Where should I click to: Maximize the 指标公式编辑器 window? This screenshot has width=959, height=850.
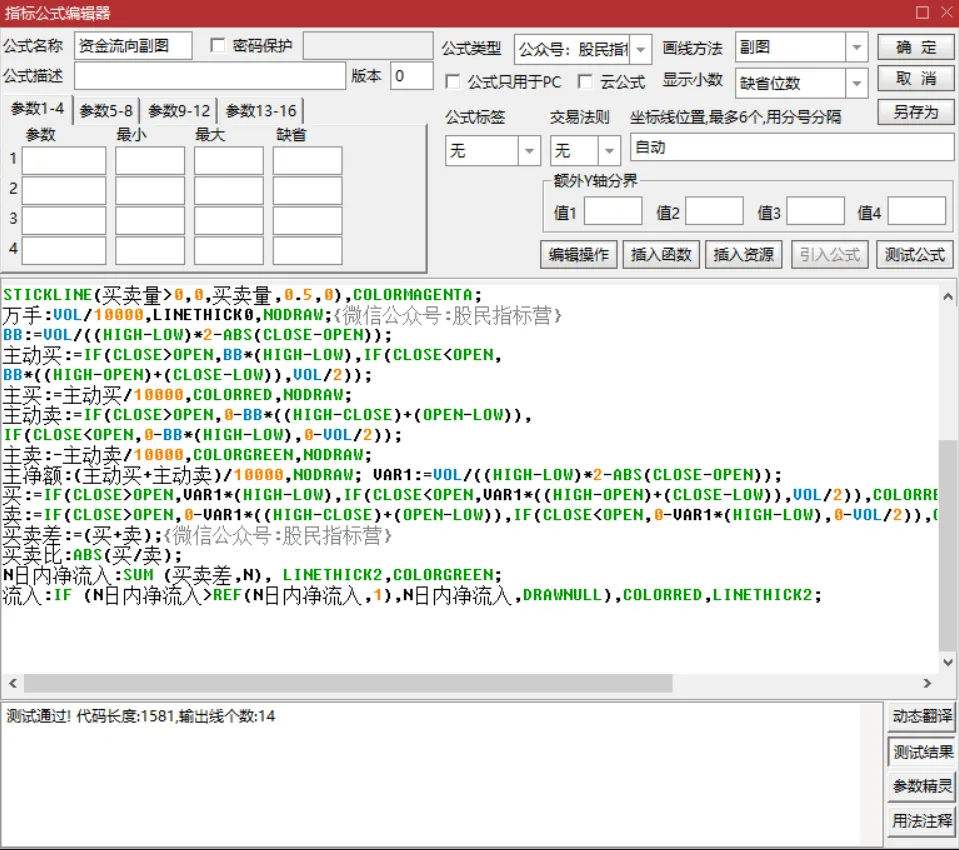(923, 12)
